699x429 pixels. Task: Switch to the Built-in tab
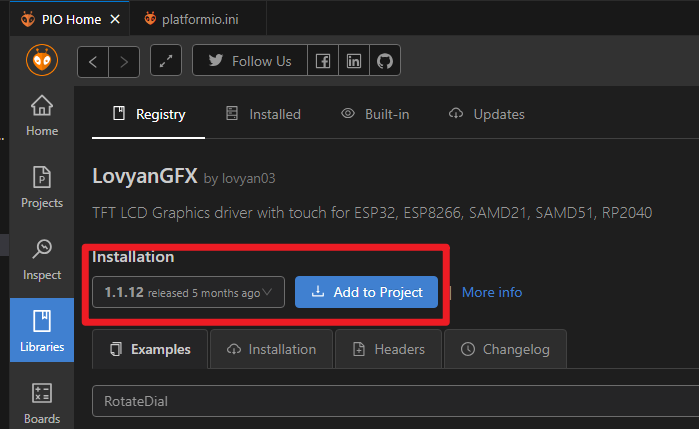tap(375, 114)
